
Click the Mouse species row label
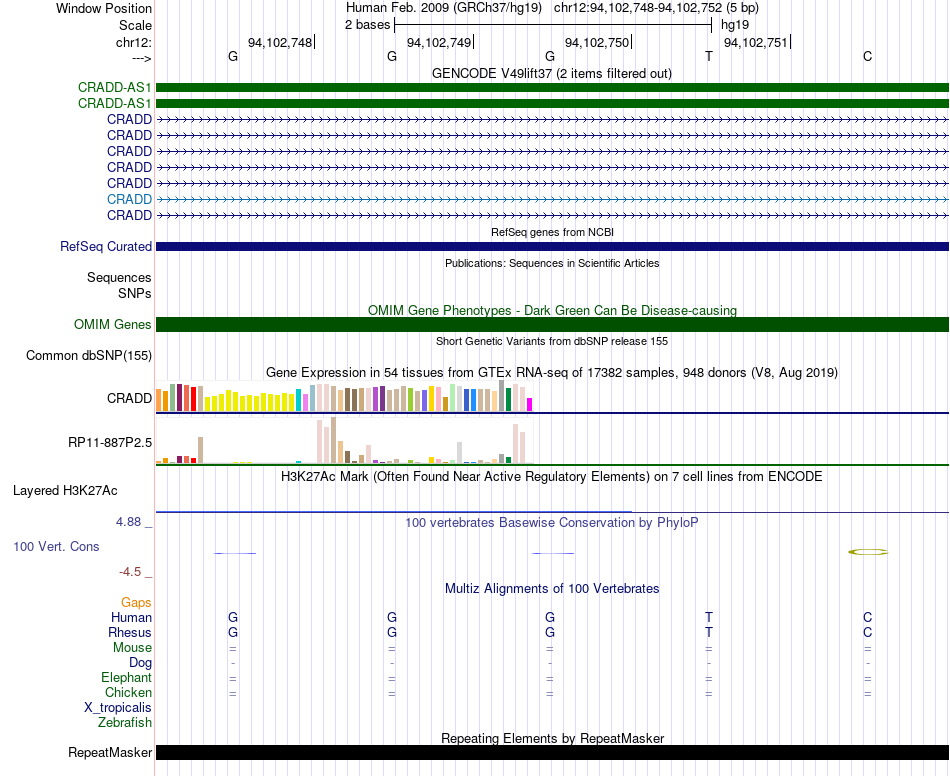[132, 648]
